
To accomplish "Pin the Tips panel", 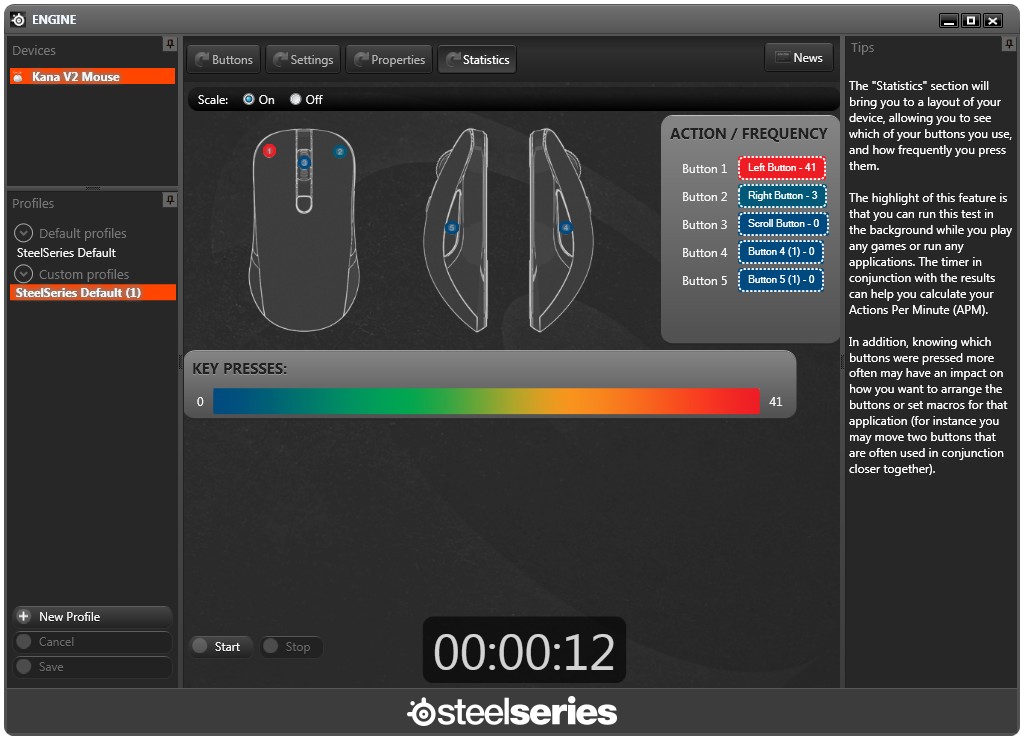I will point(1009,44).
